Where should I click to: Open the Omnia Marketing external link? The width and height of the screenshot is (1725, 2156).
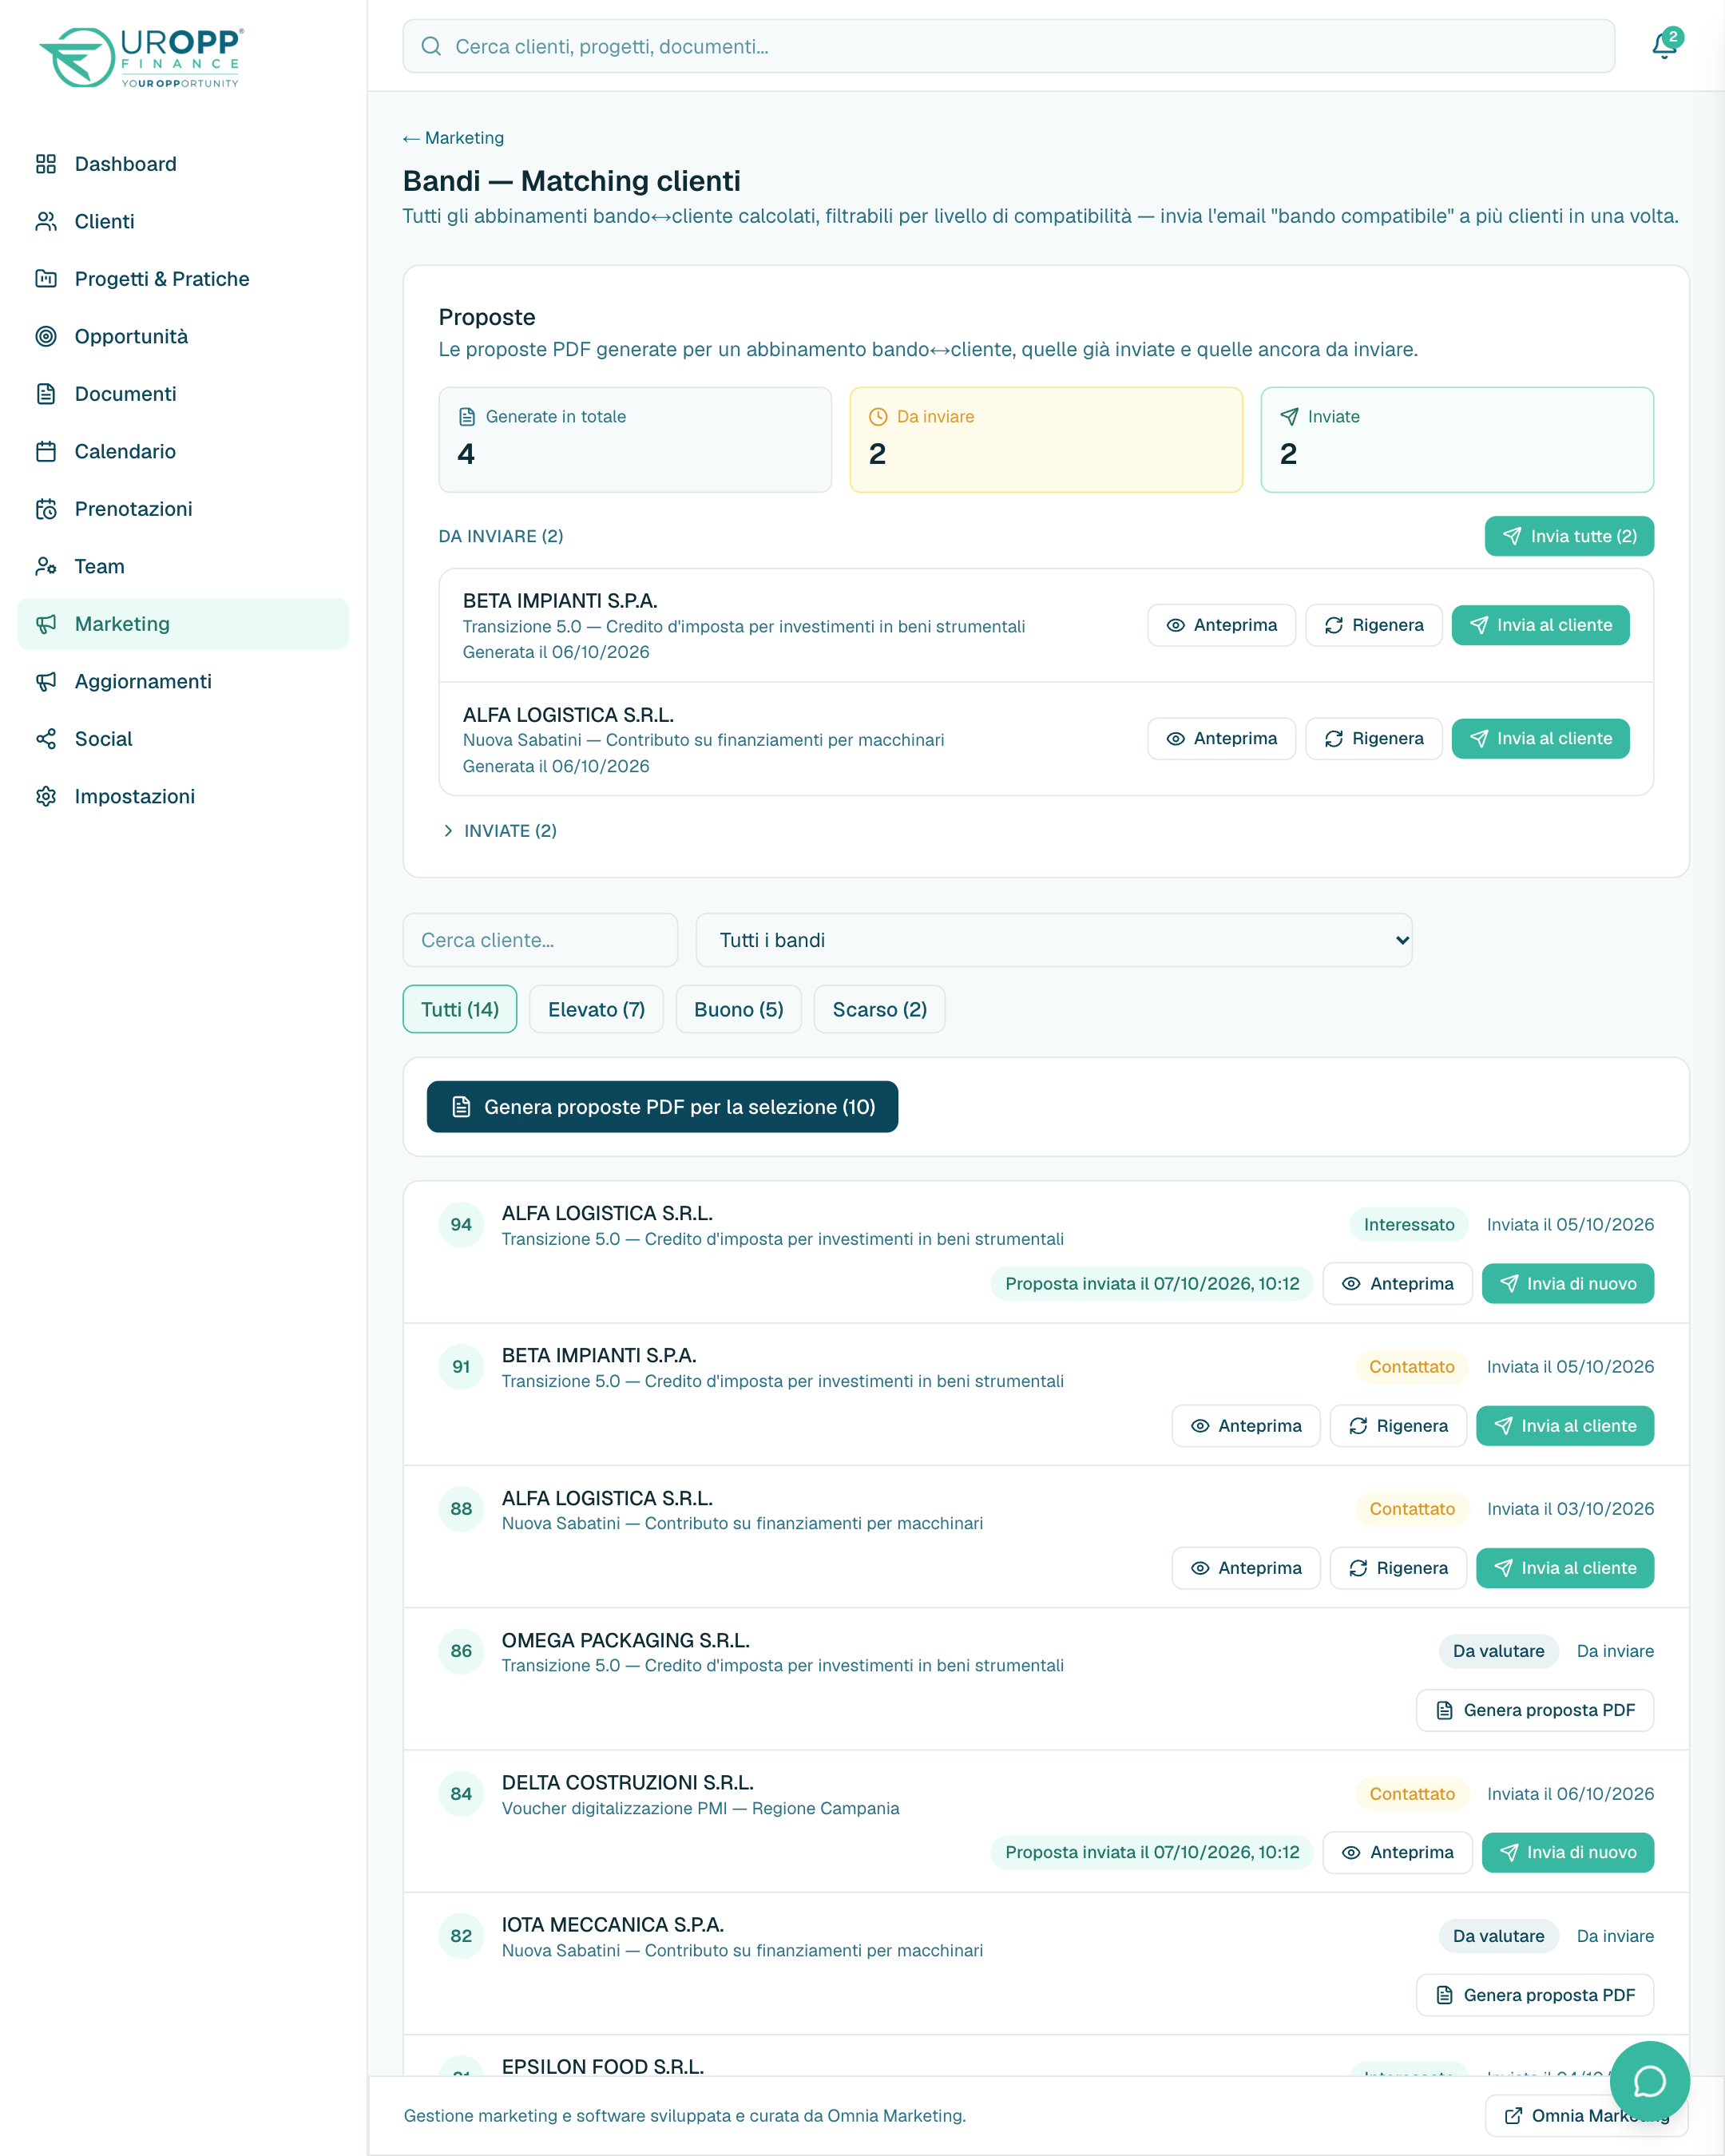pos(1587,2115)
